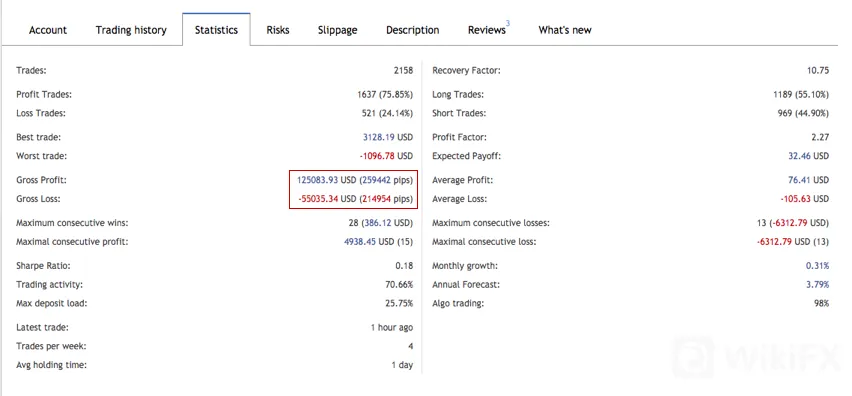Open the Description tab
Viewport: 852px width, 396px height.
click(412, 30)
